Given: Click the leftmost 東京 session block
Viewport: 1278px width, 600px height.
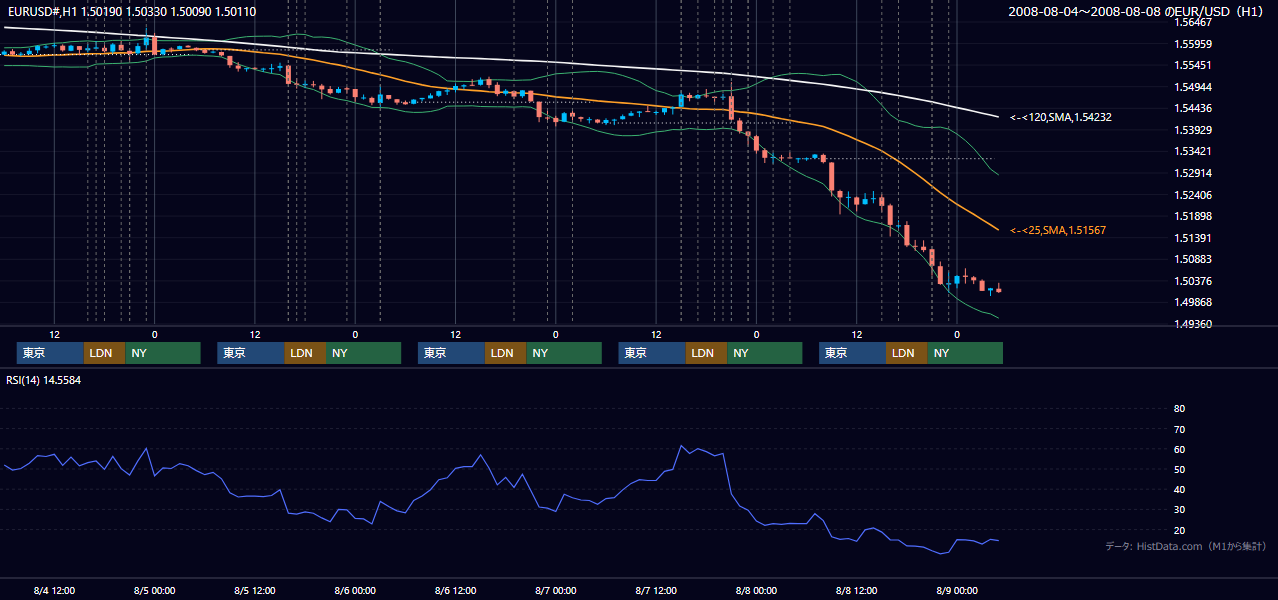Looking at the screenshot, I should point(50,353).
